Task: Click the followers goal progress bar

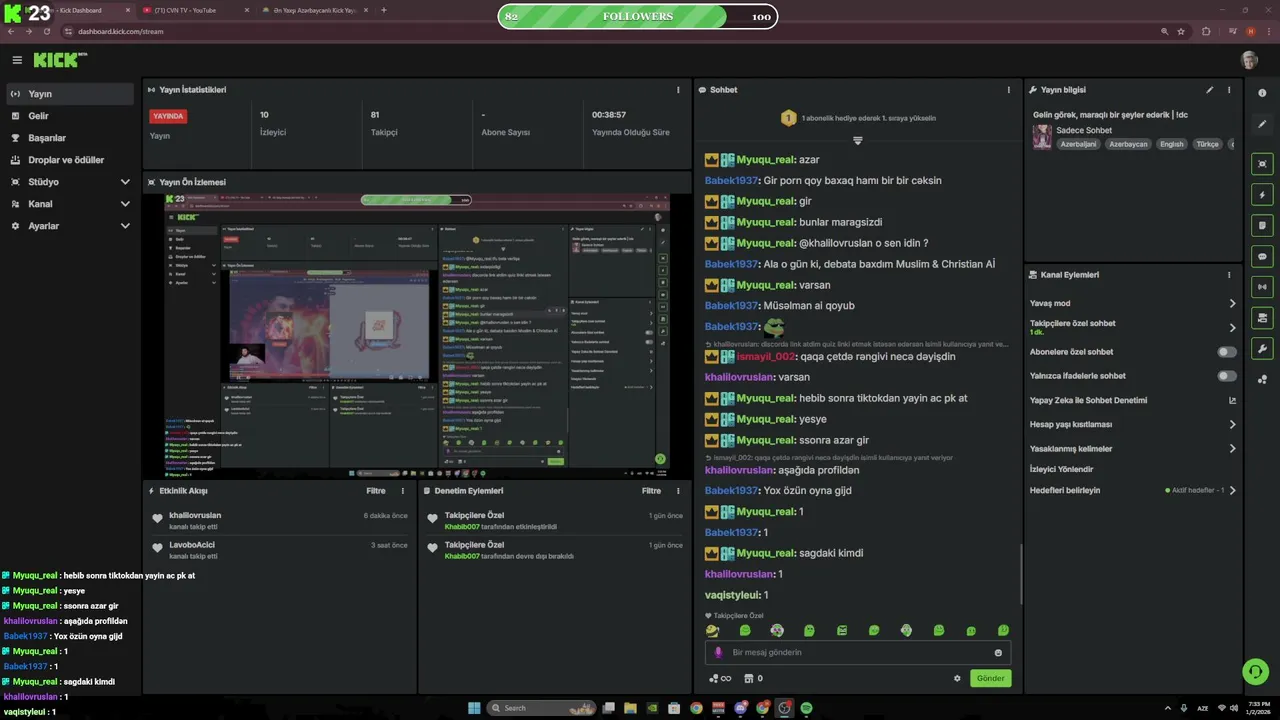Action: click(x=638, y=17)
